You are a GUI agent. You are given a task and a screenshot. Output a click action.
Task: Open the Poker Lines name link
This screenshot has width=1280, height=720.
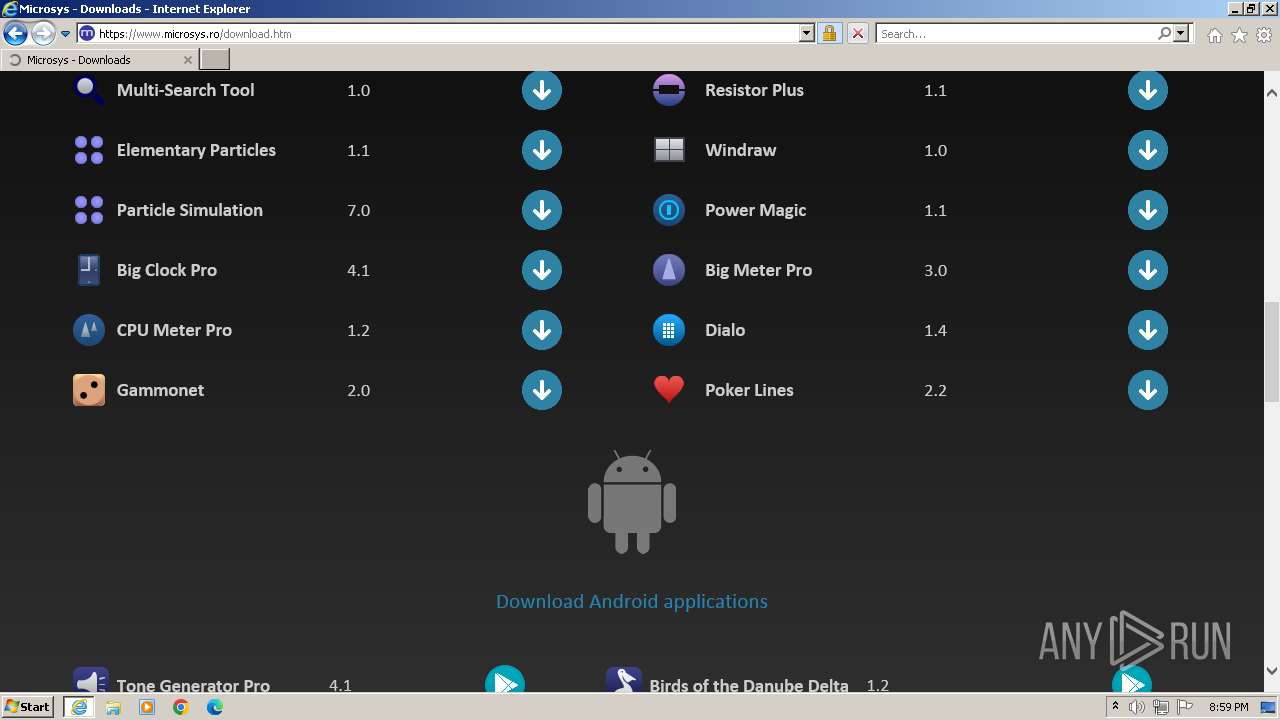click(749, 390)
